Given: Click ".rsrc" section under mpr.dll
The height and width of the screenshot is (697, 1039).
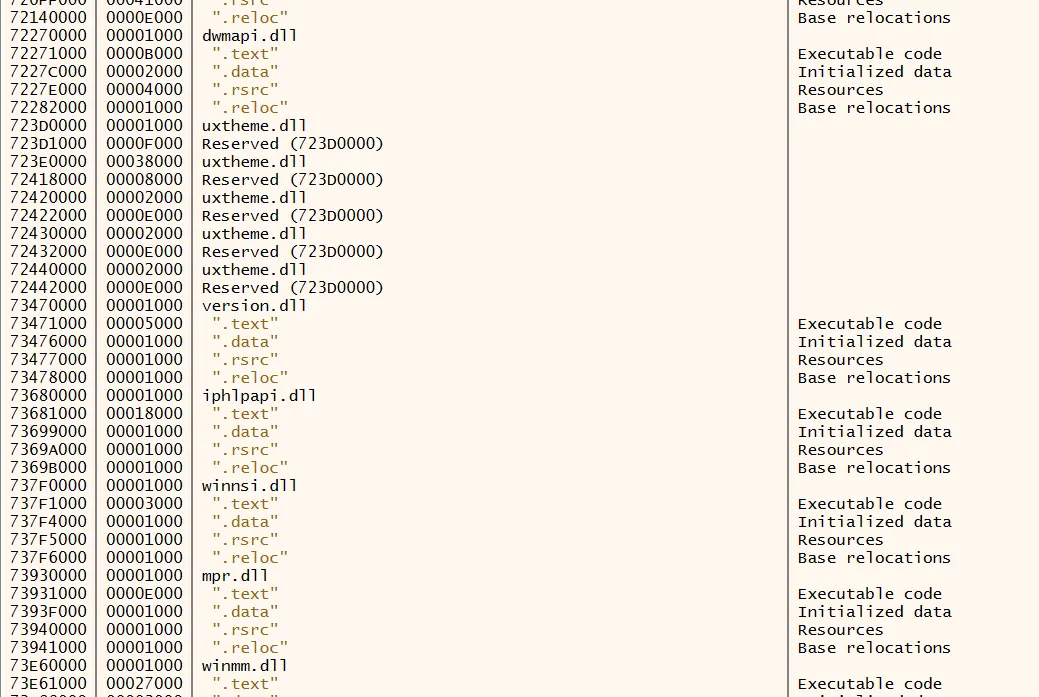Looking at the screenshot, I should [x=245, y=629].
